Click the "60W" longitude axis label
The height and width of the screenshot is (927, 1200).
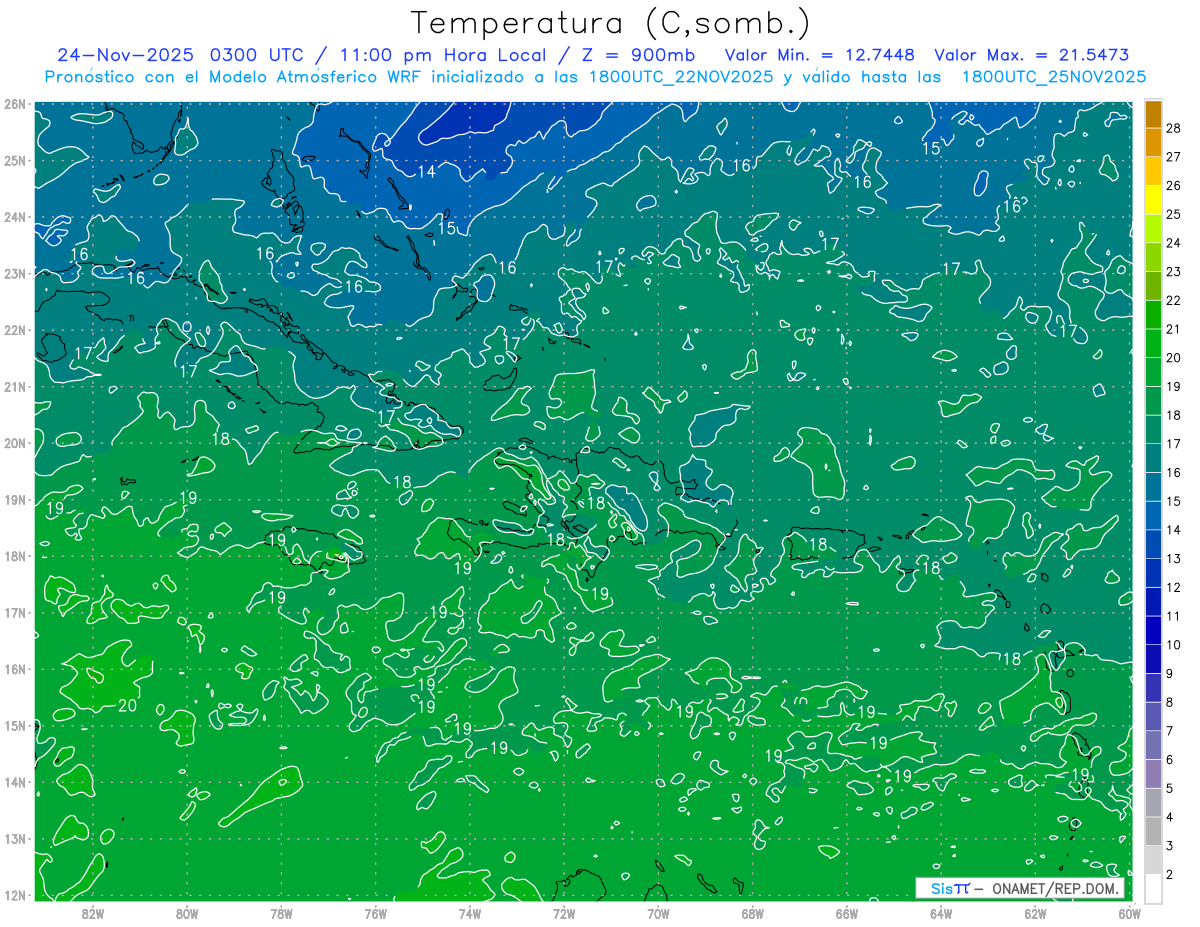tap(1129, 913)
